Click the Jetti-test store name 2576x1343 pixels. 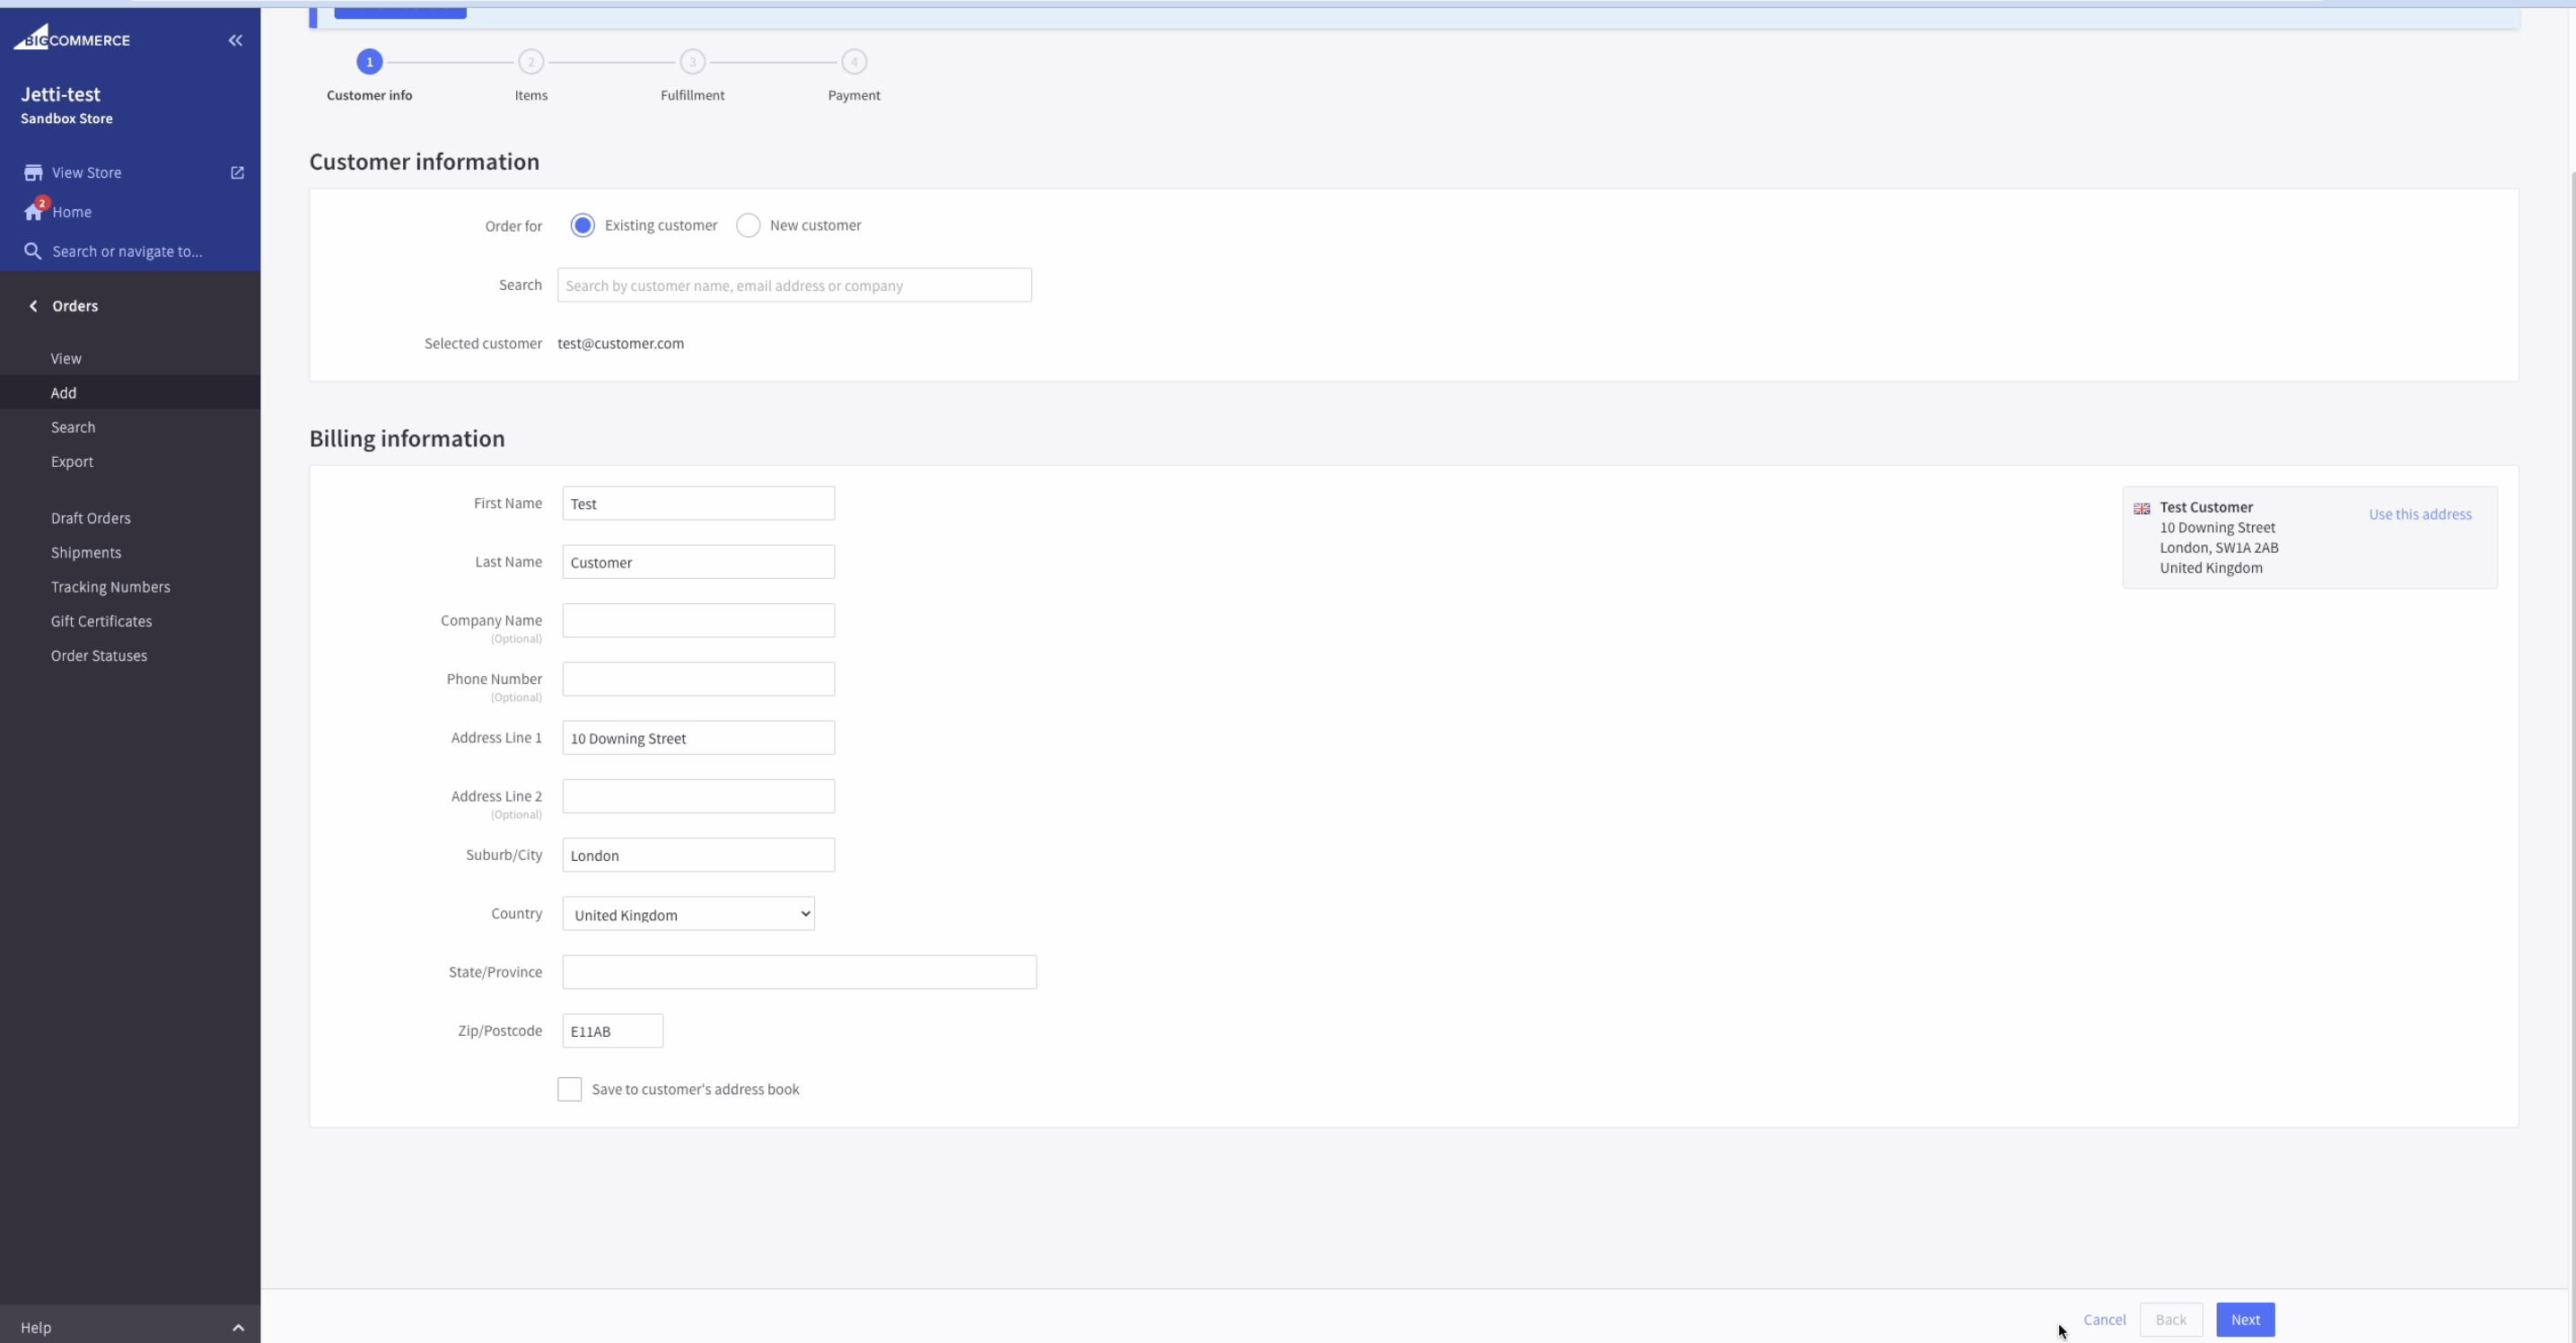61,94
